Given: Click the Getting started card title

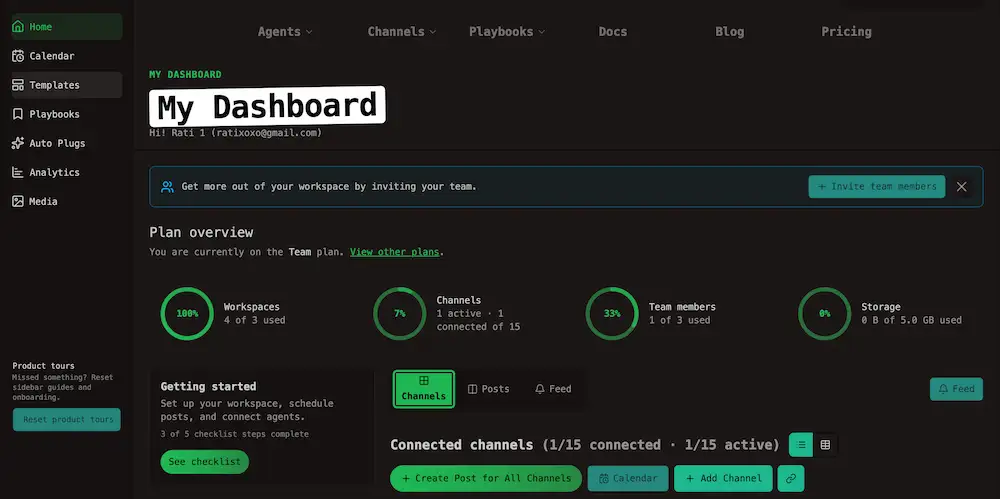Looking at the screenshot, I should pyautogui.click(x=209, y=387).
